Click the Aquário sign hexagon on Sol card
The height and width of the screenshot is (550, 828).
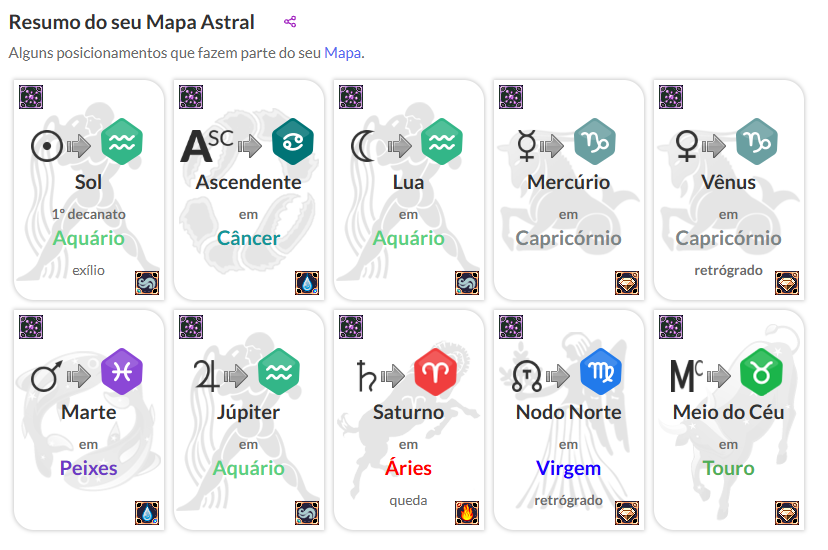tap(121, 142)
